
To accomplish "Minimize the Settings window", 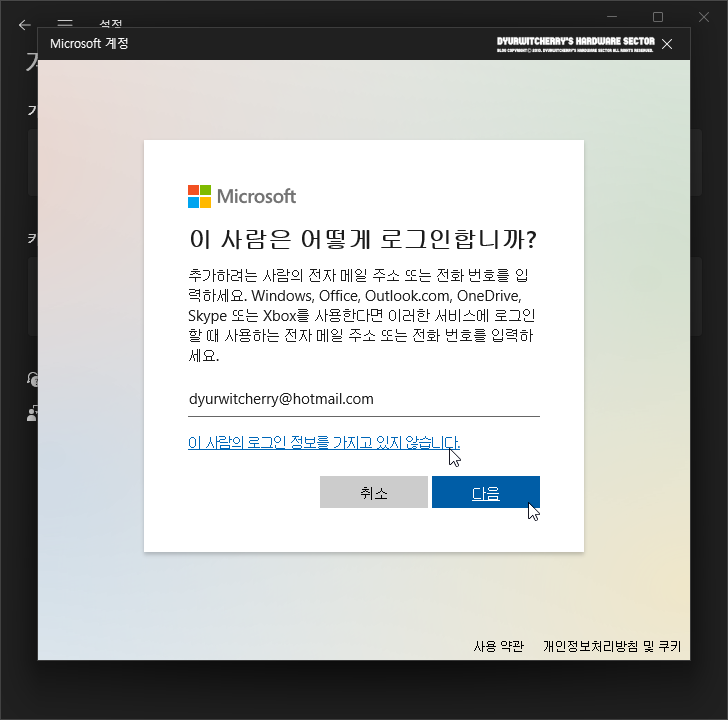I will point(612,17).
